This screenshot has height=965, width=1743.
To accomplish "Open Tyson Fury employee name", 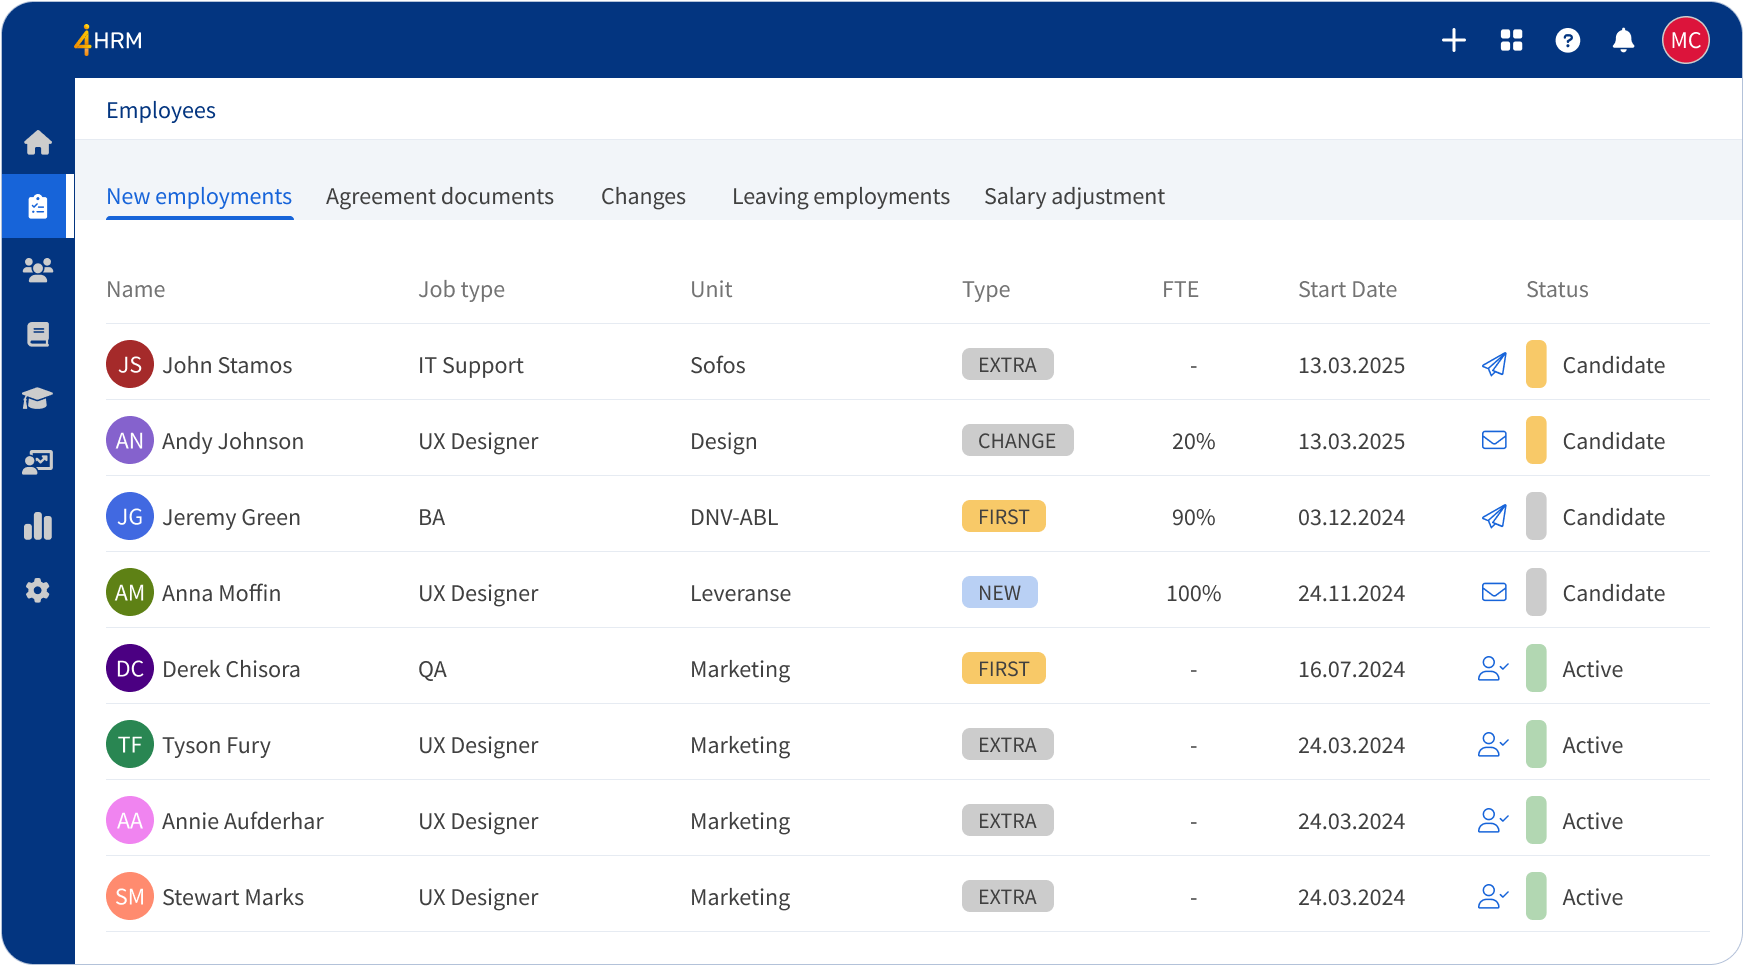I will pyautogui.click(x=216, y=745).
